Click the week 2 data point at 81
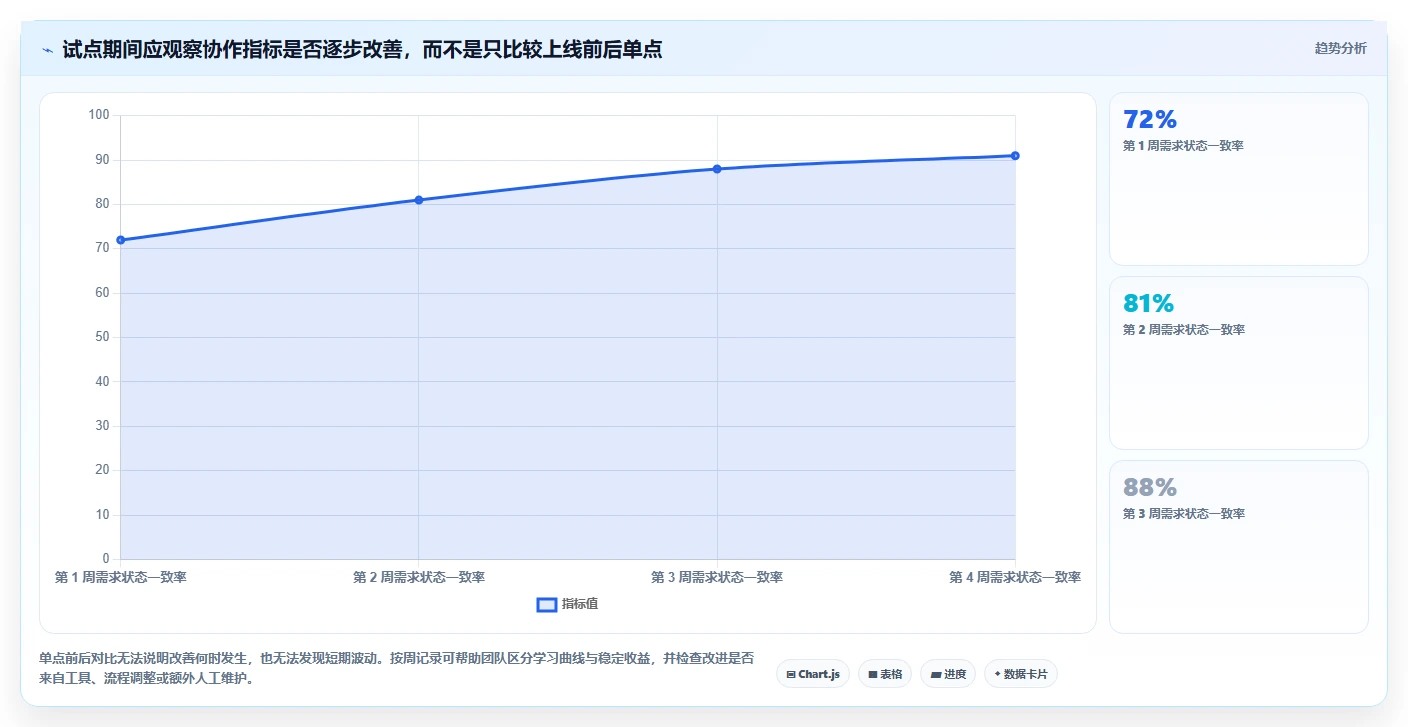1408x727 pixels. 419,200
